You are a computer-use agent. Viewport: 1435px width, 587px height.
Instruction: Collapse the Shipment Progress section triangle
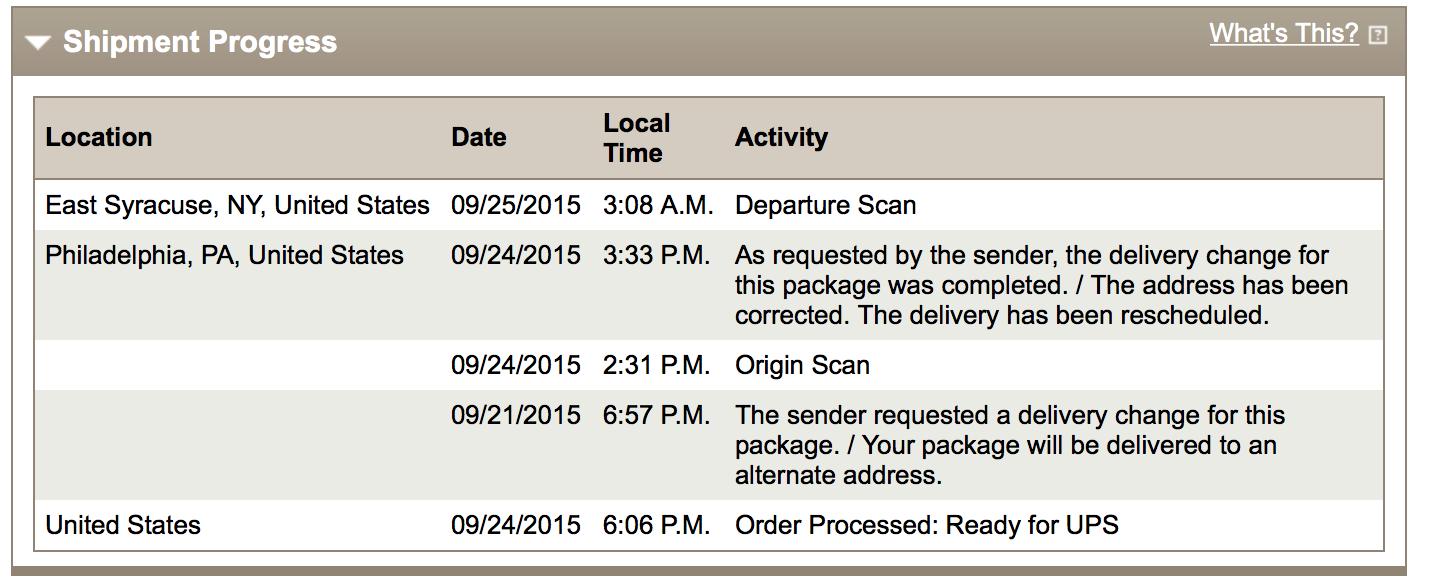pos(39,43)
